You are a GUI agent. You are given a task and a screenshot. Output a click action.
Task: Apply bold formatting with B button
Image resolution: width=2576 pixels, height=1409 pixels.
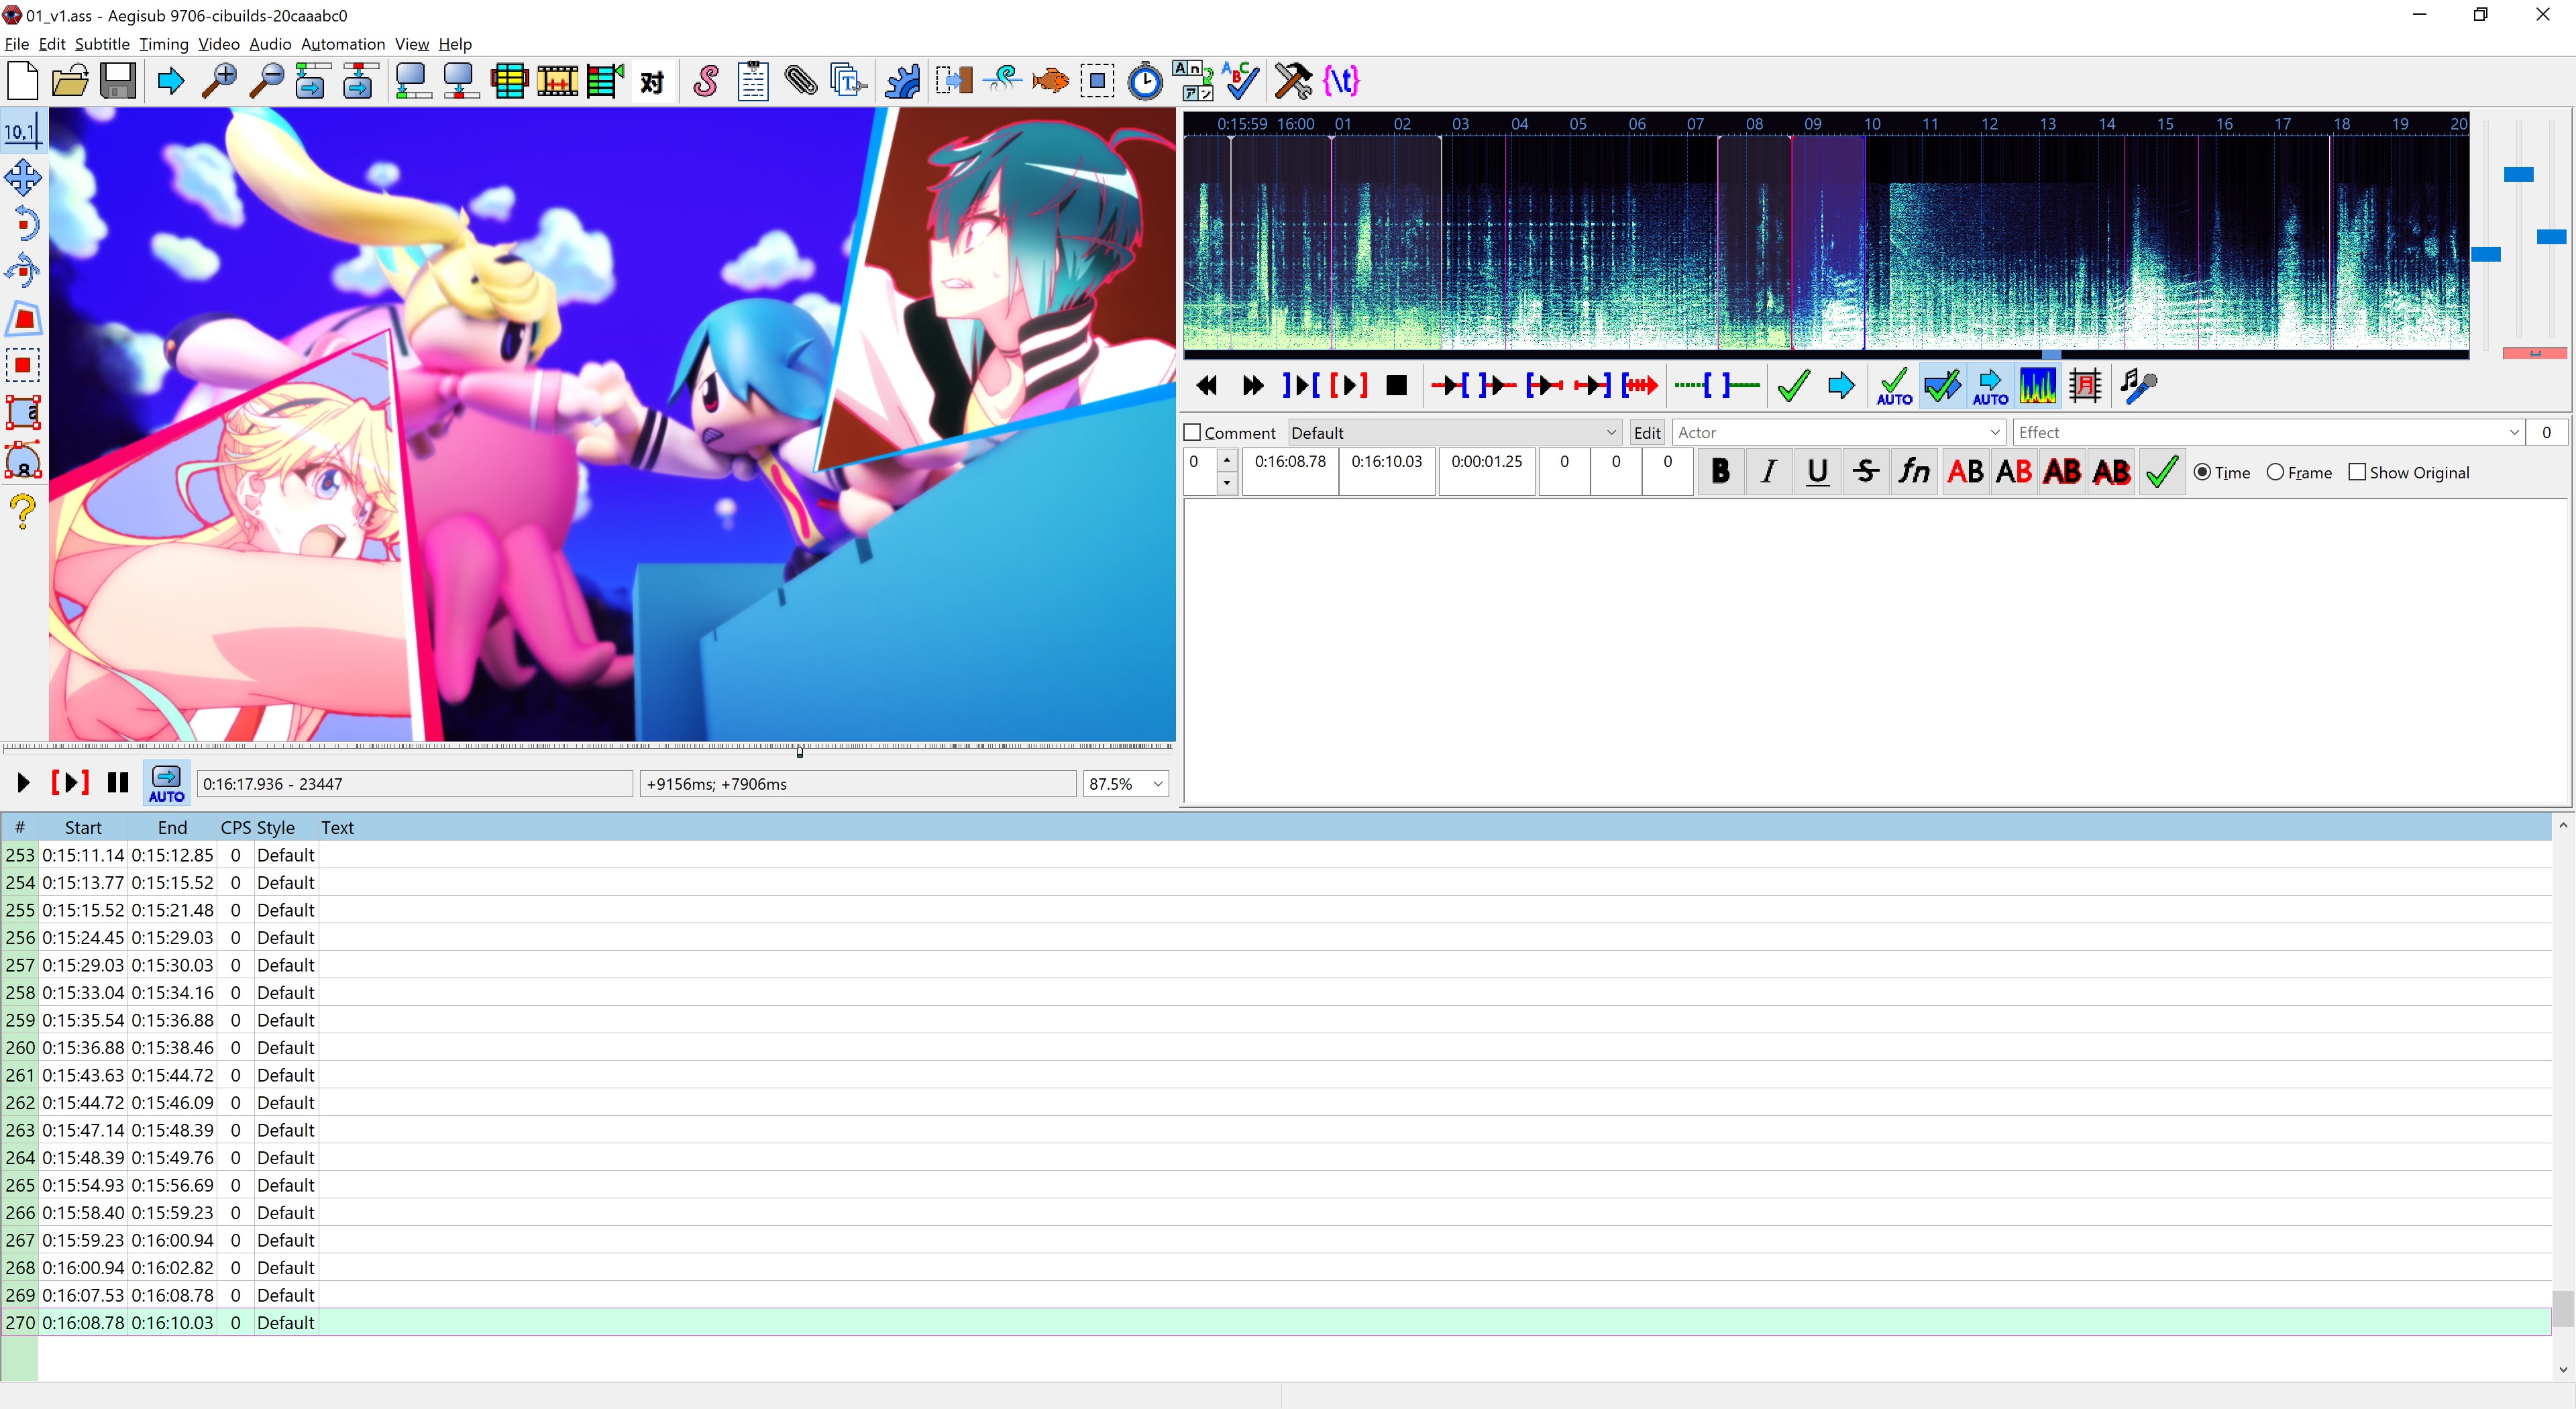(x=1720, y=472)
